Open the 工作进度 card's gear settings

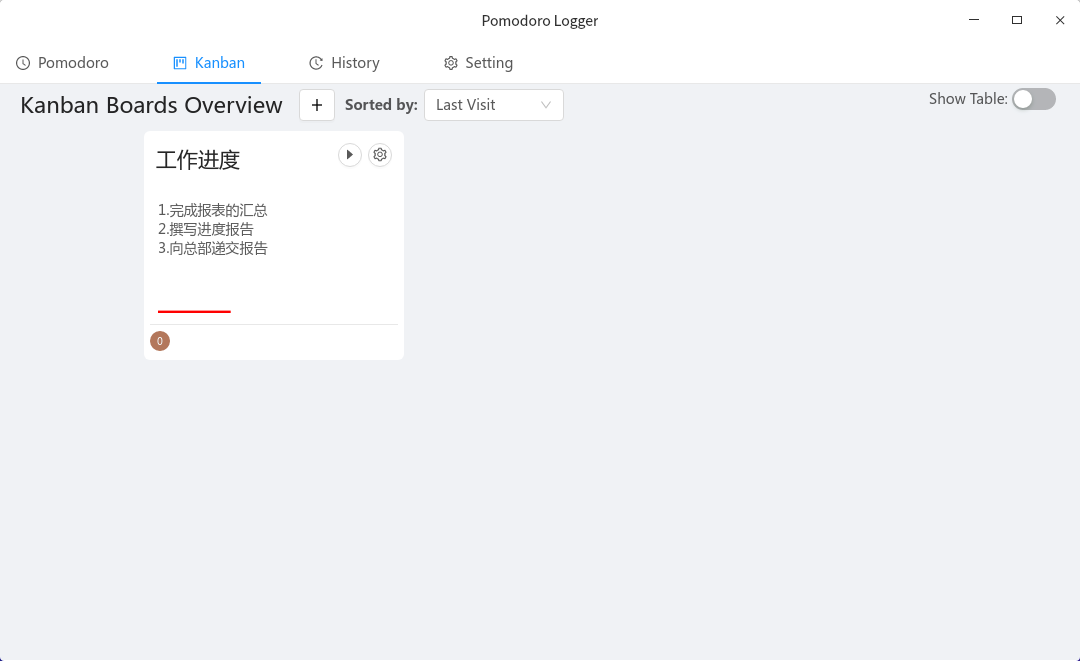pos(380,155)
